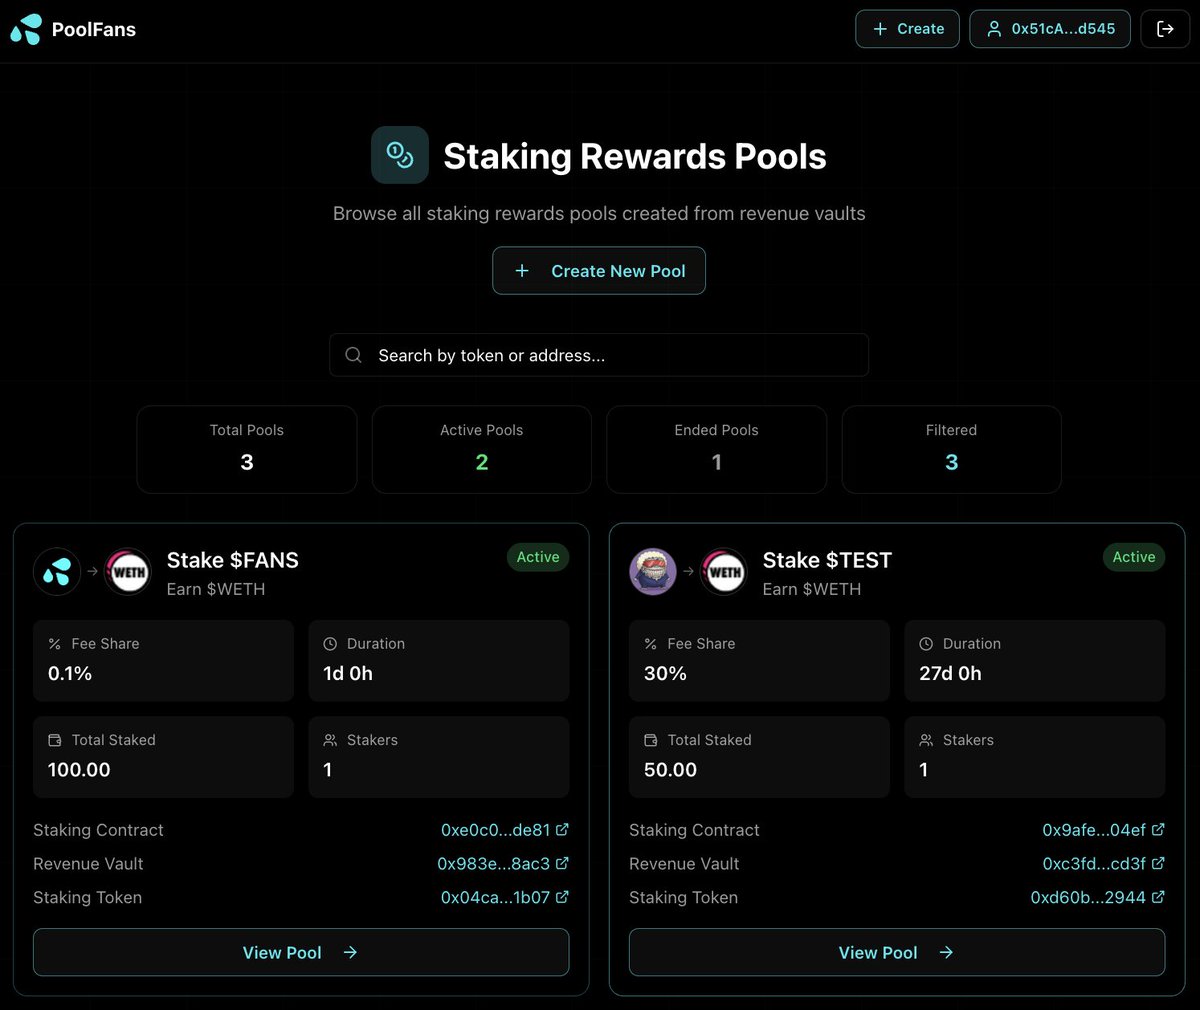The image size is (1200, 1010).
Task: Click the search by token or address field
Action: (598, 355)
